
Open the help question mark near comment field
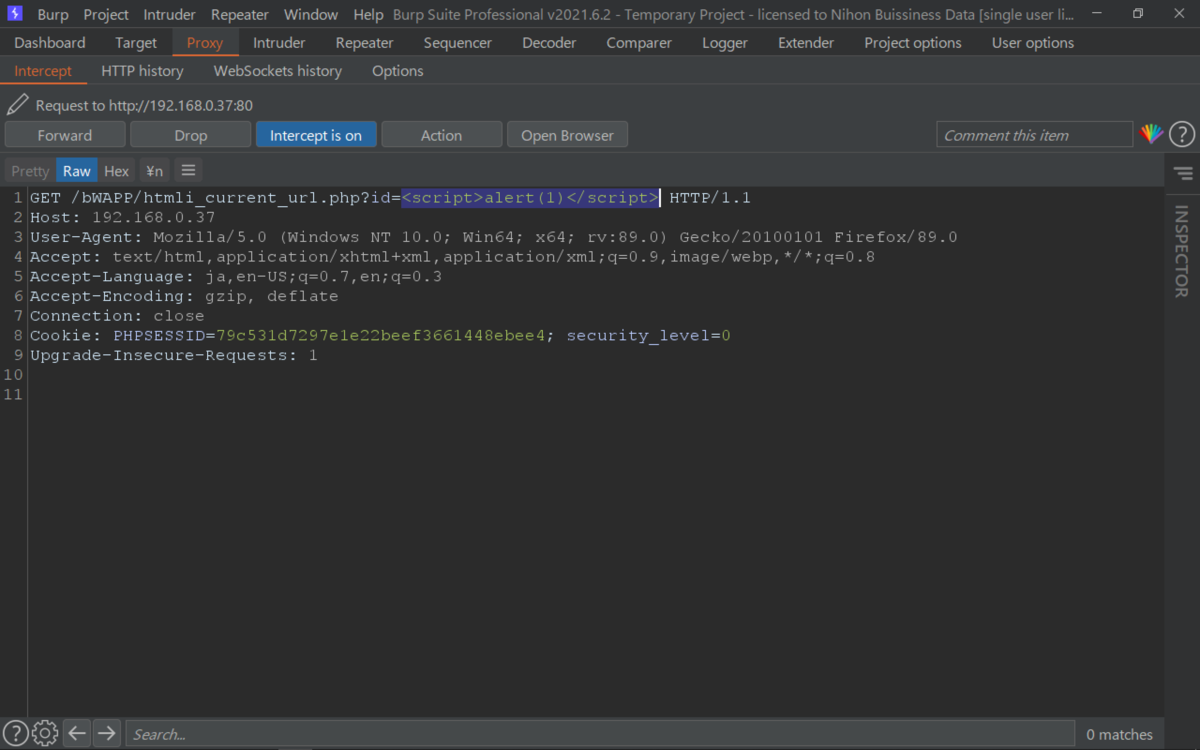coord(1182,134)
